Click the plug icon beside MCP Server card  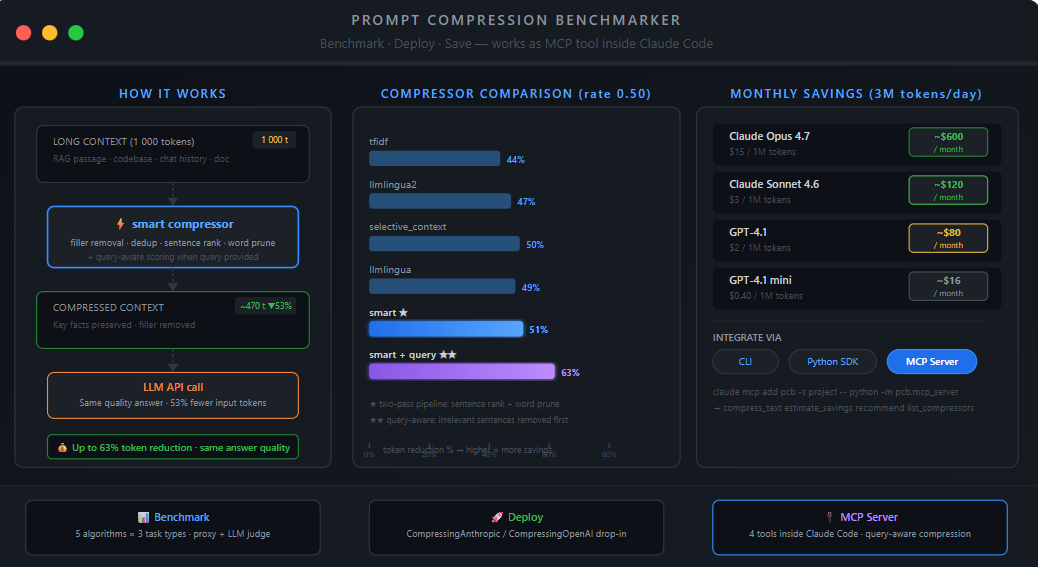[x=829, y=517]
